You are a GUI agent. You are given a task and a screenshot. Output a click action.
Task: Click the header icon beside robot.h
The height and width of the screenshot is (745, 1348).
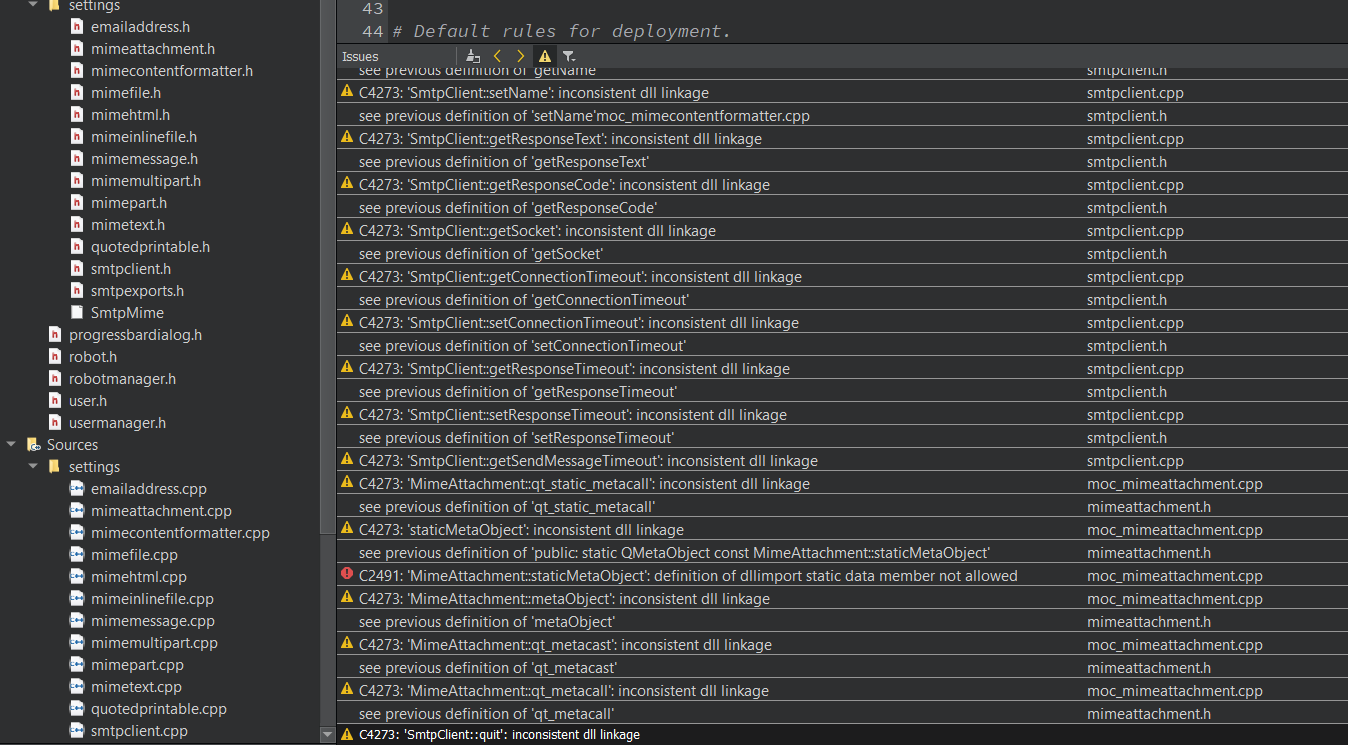55,357
